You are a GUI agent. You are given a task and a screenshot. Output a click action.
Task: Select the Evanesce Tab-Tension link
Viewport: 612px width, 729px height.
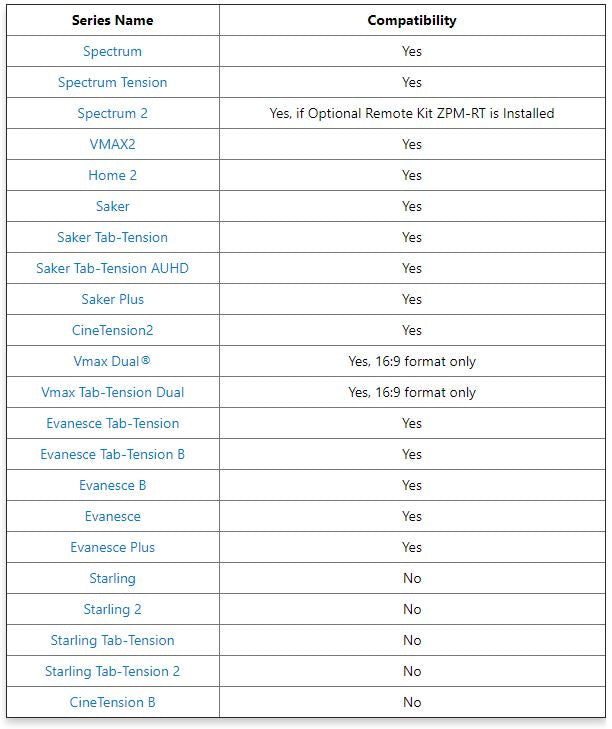(112, 423)
